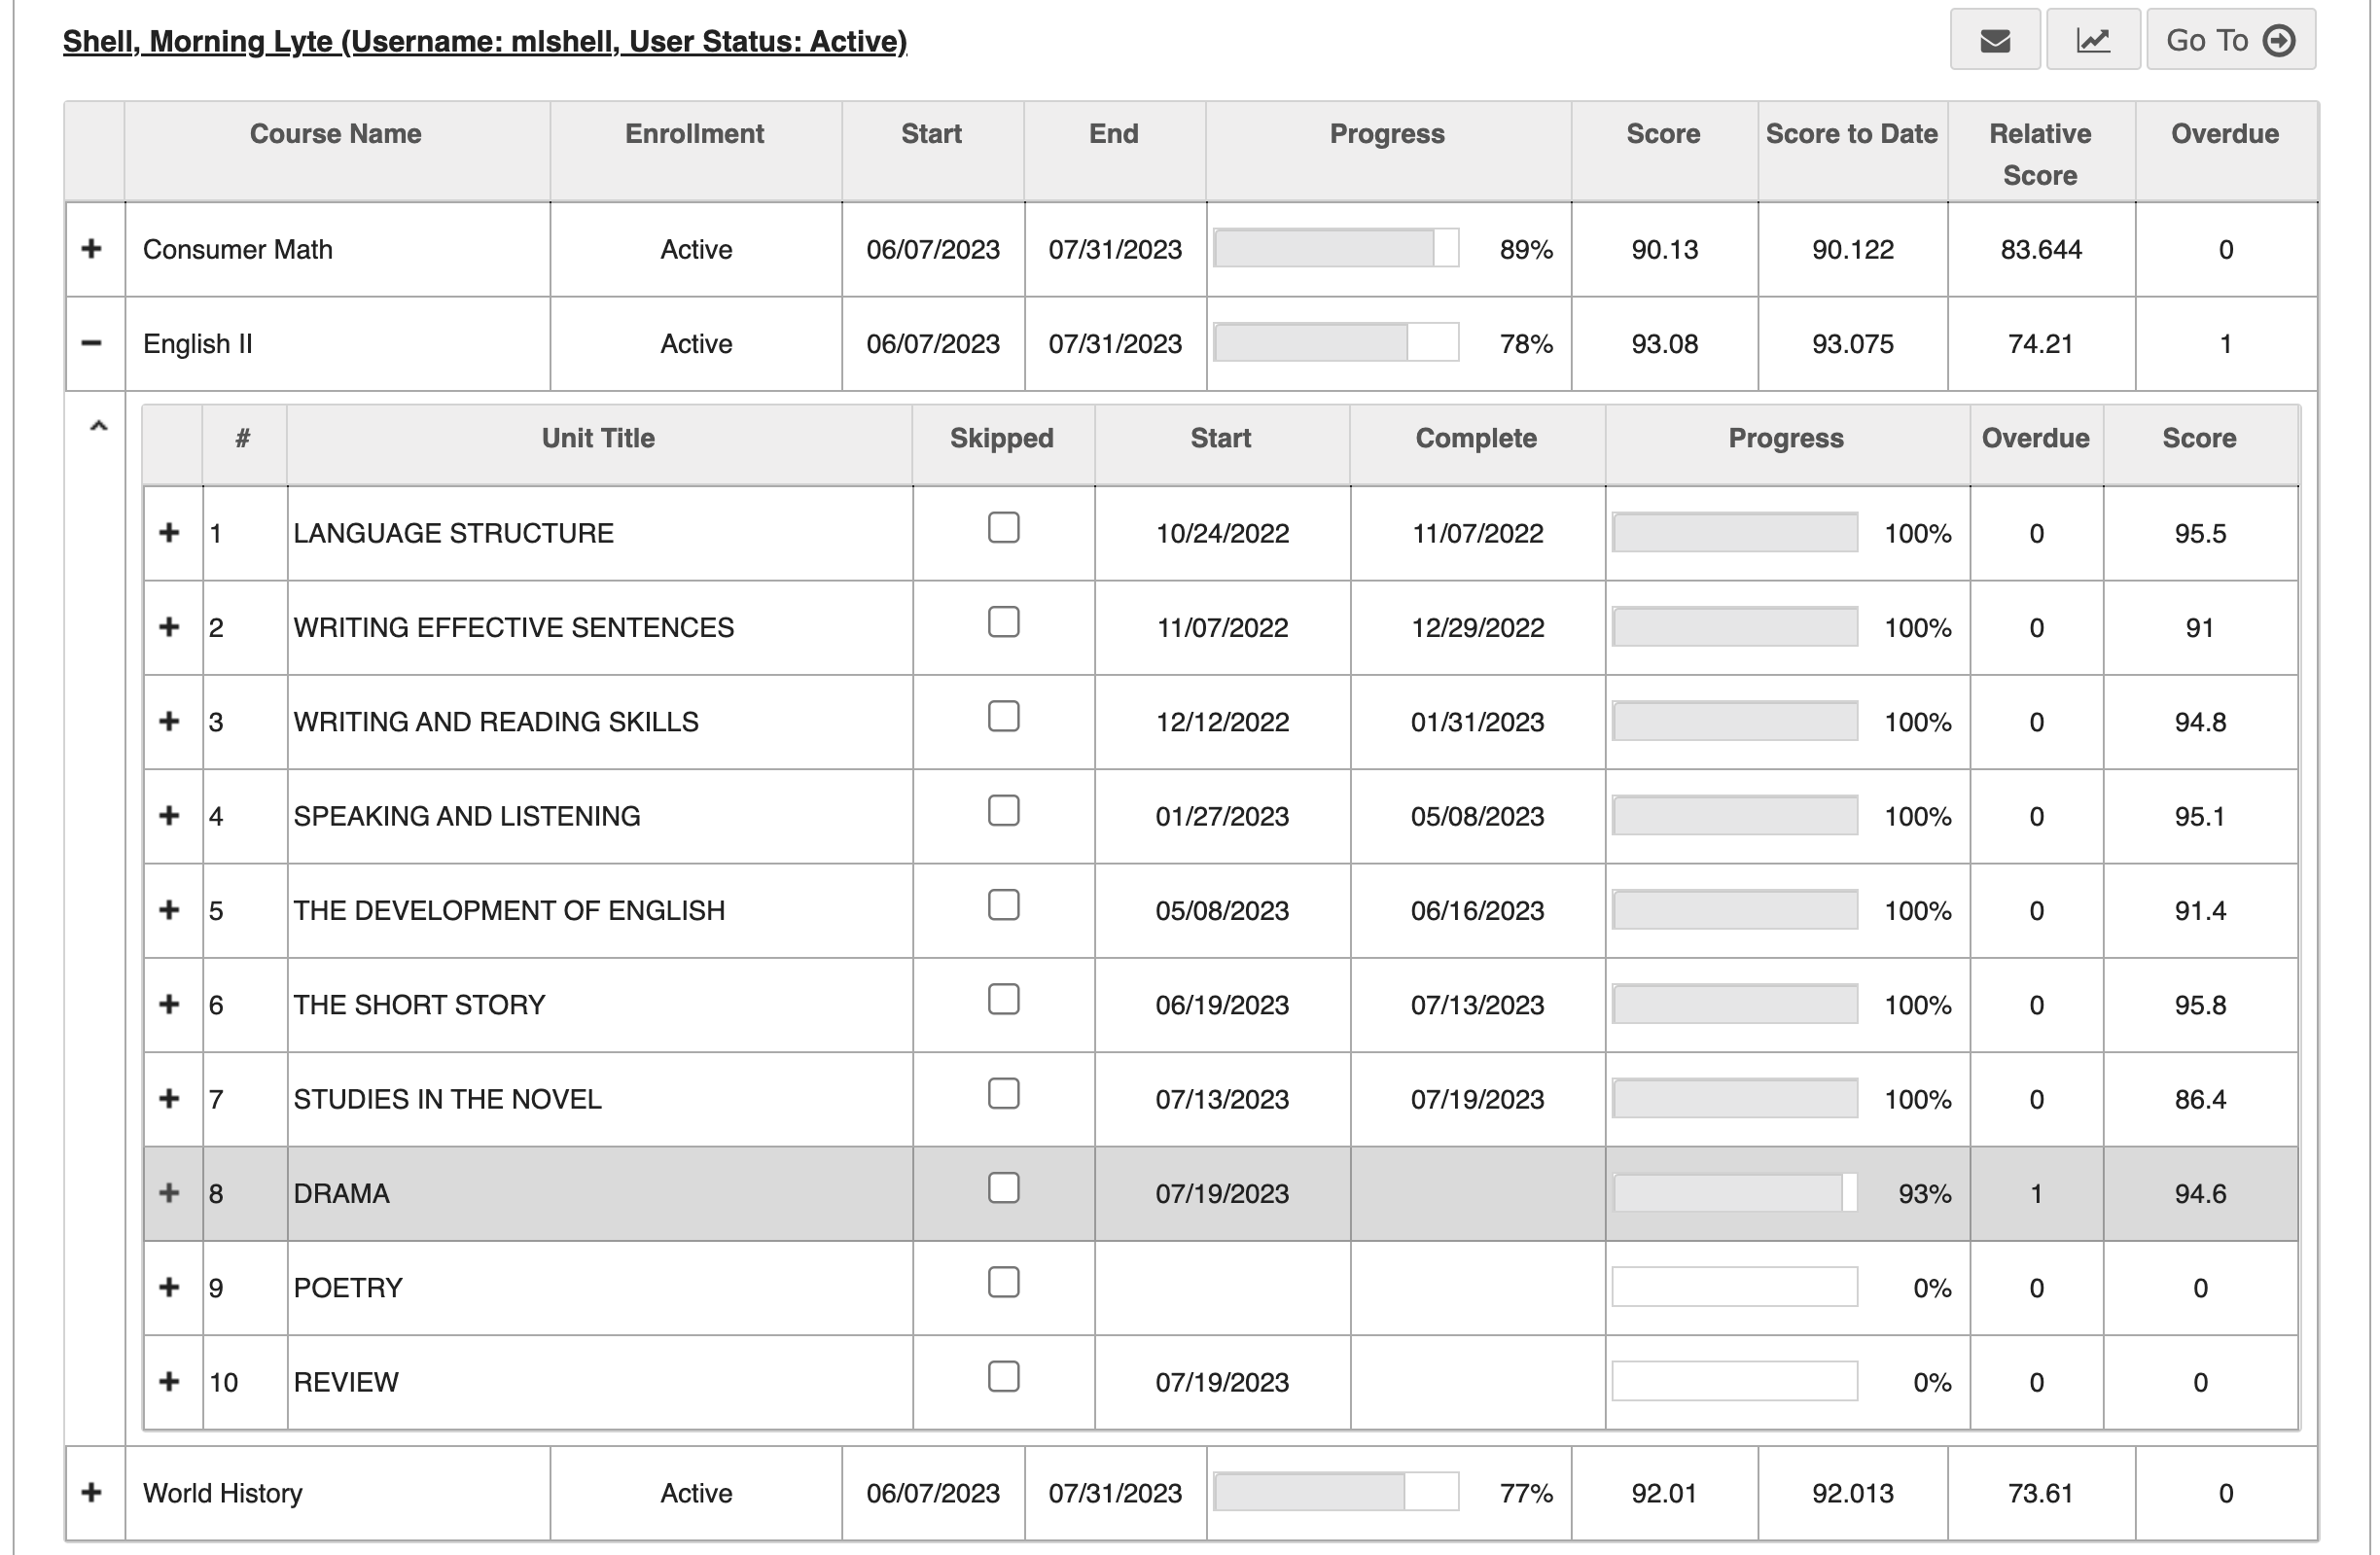Viewport: 2380px width, 1555px height.
Task: Expand the Consumer Math course row
Action: (x=92, y=249)
